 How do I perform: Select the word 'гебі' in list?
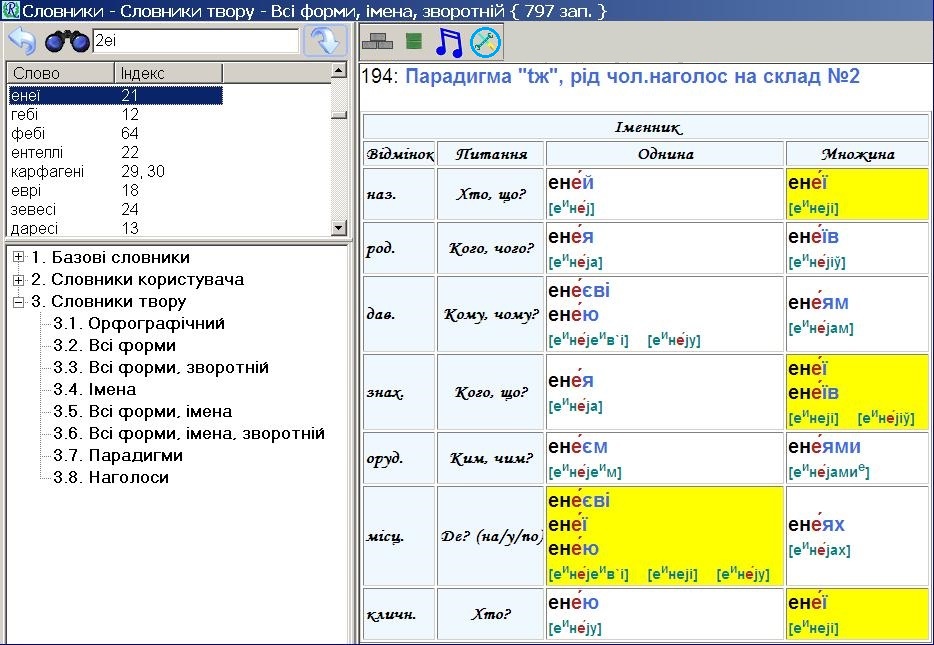[x=24, y=114]
